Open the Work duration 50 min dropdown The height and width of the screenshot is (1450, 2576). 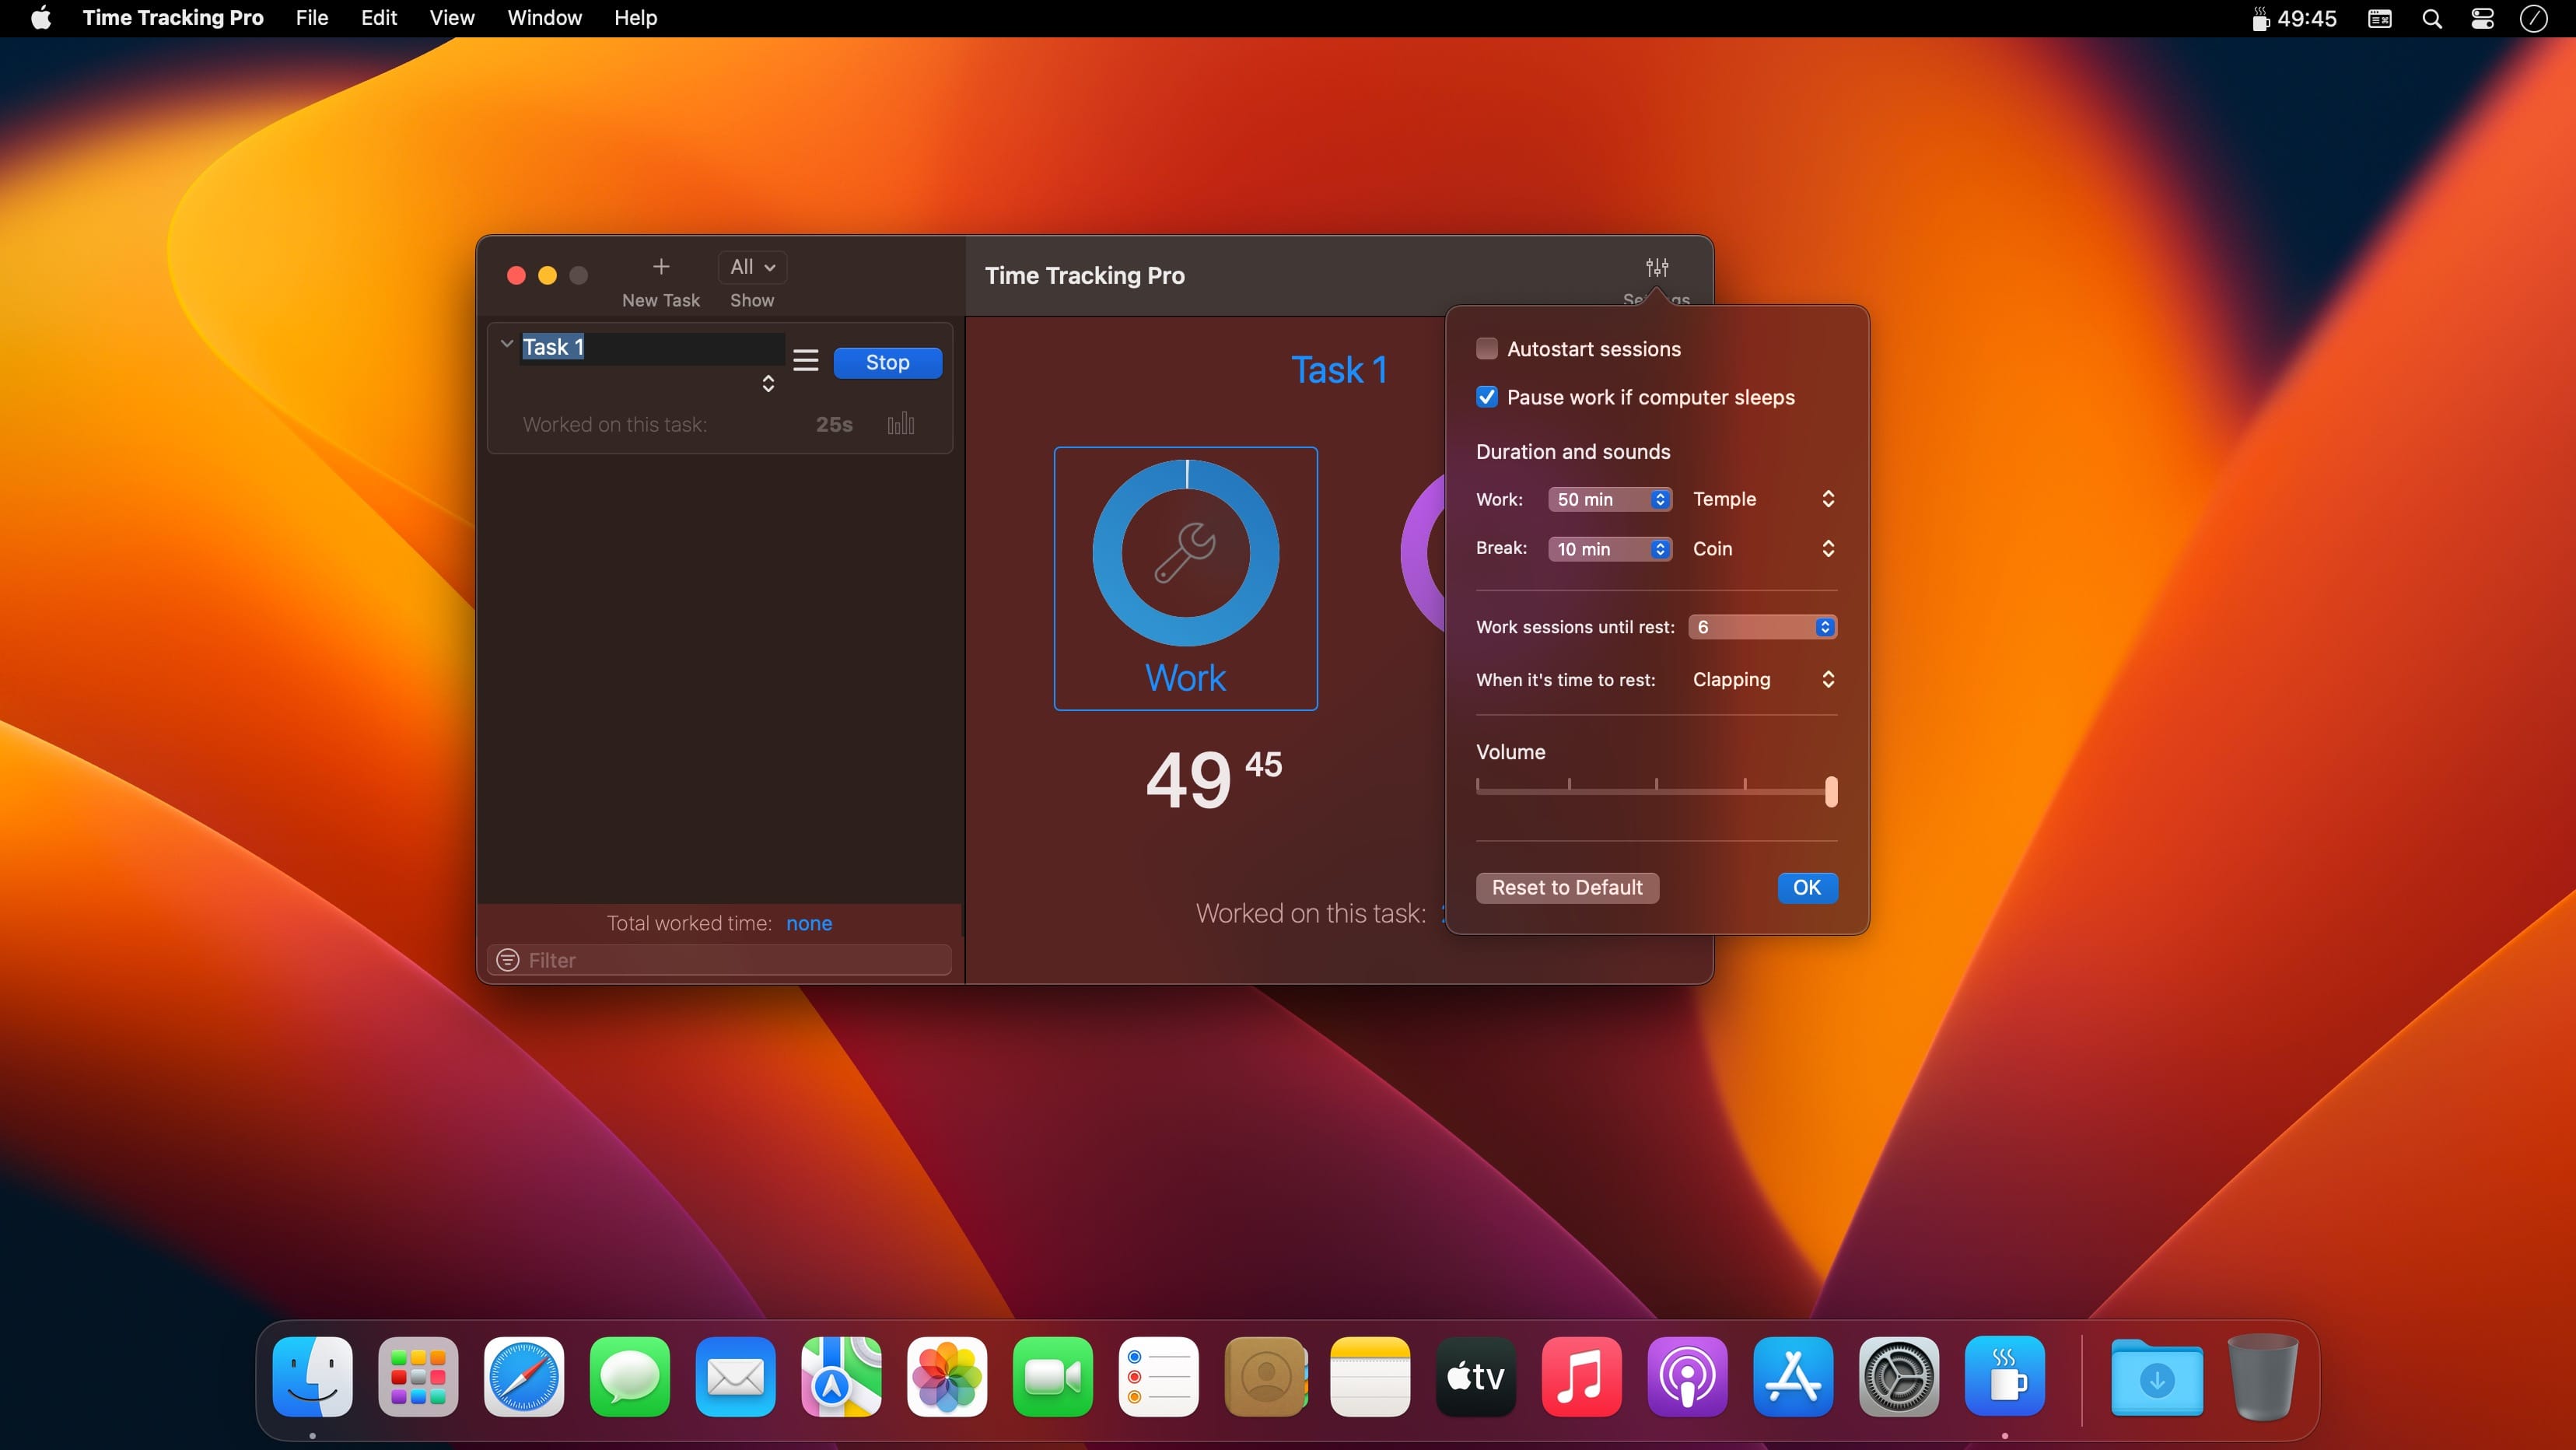point(1610,499)
